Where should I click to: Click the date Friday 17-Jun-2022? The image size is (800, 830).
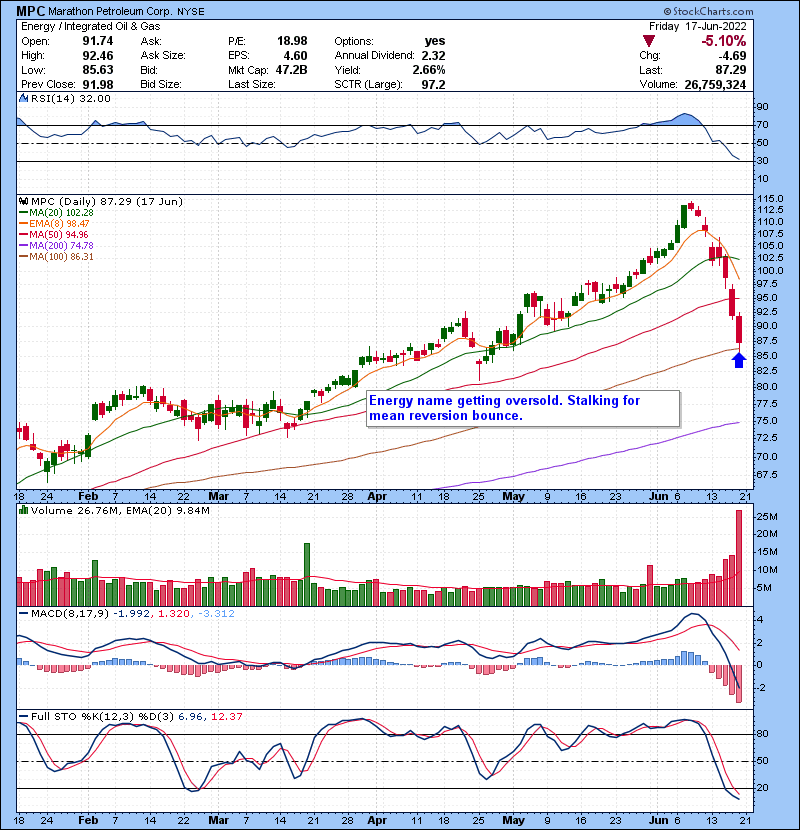698,26
